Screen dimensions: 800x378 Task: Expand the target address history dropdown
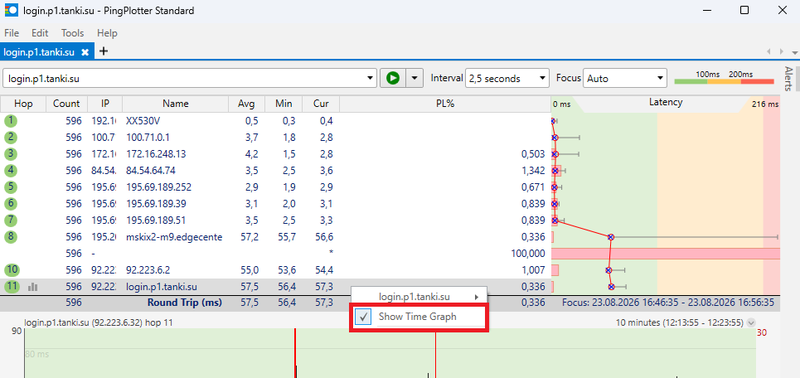click(x=371, y=79)
